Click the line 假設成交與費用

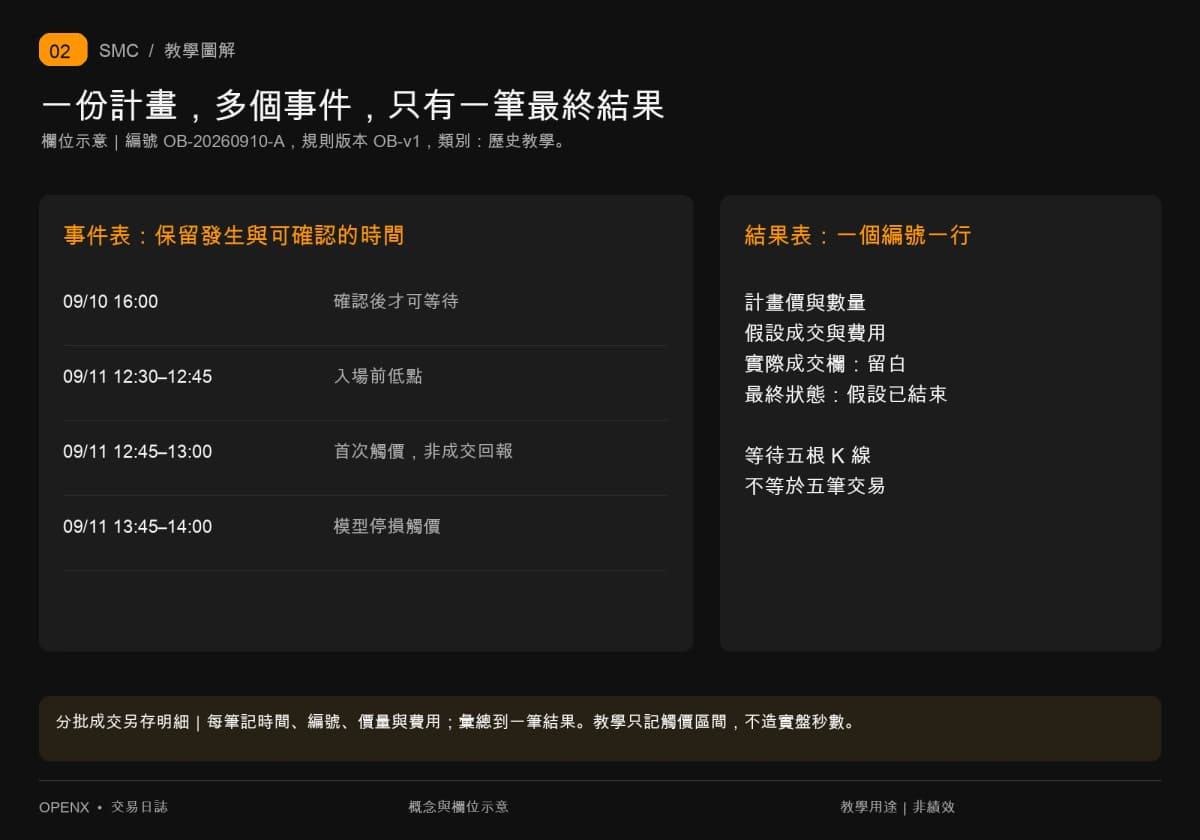(x=815, y=333)
